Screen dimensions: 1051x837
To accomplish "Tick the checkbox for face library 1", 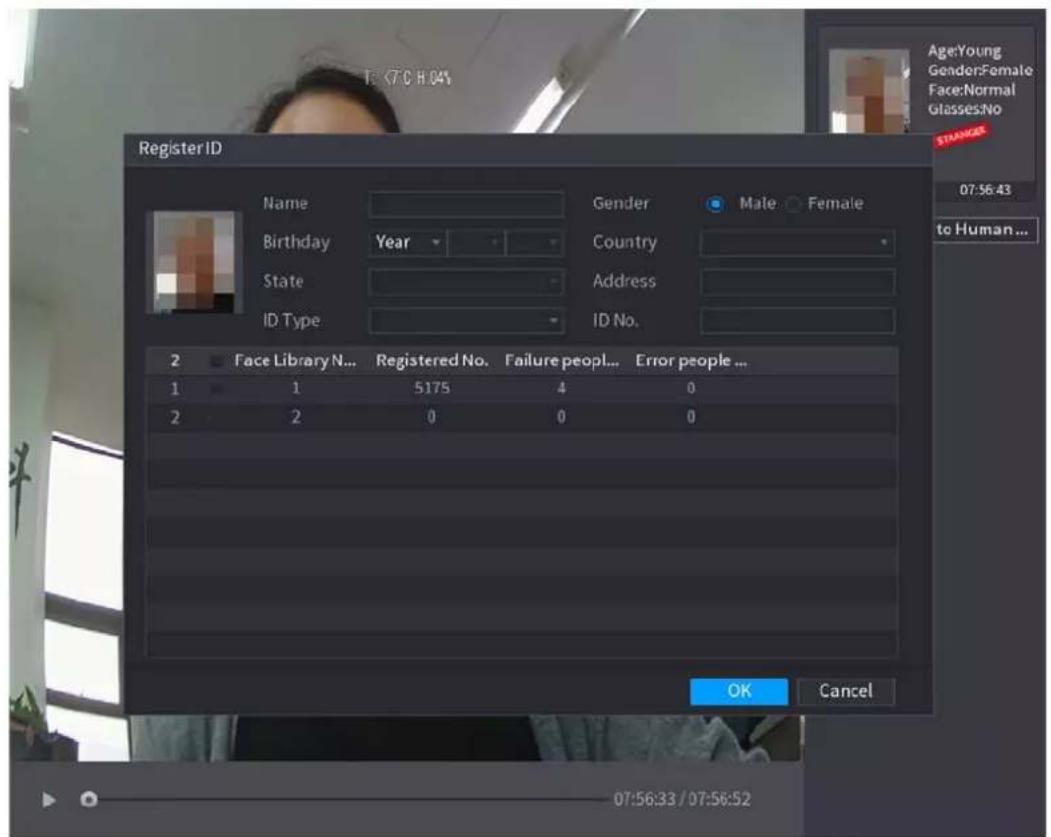I will point(216,389).
